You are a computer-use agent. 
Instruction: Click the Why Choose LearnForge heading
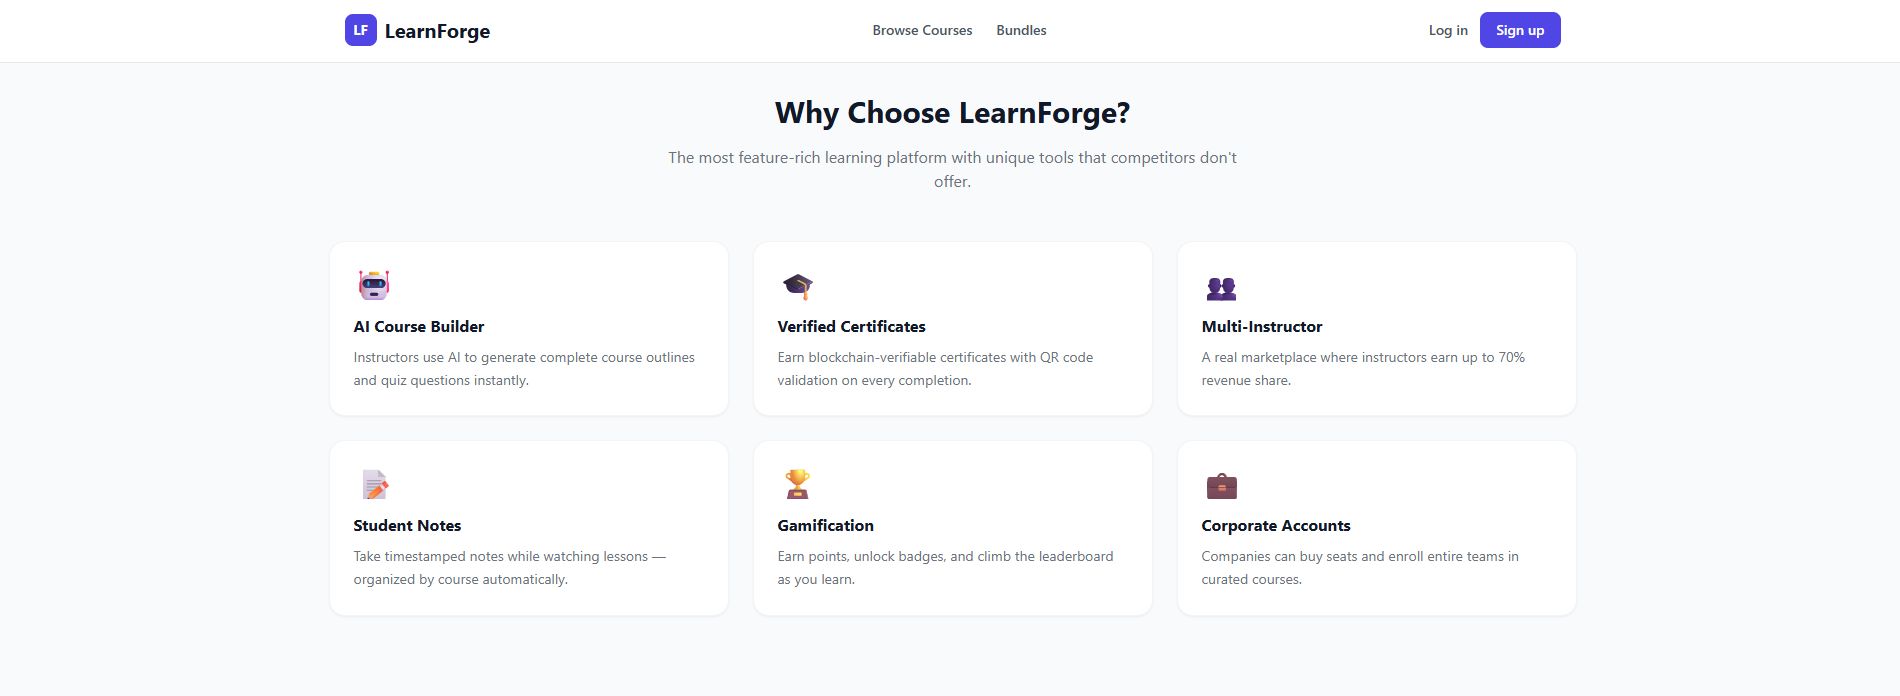pyautogui.click(x=952, y=113)
